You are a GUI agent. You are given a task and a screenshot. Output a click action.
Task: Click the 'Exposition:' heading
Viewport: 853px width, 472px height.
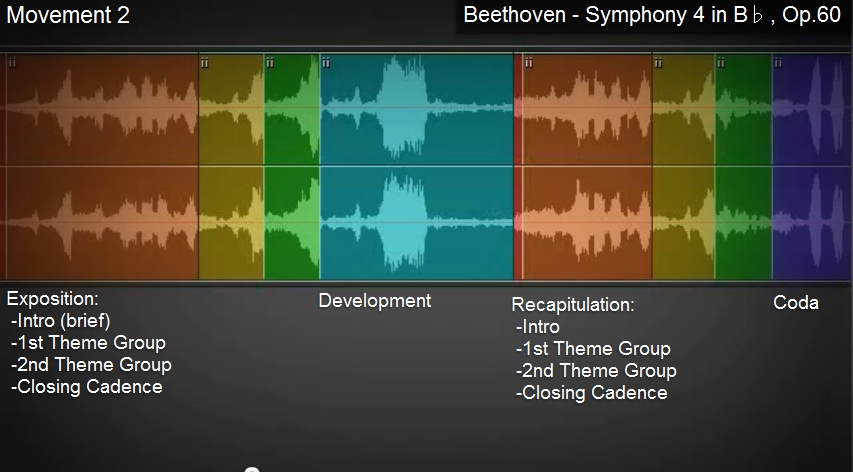point(52,299)
